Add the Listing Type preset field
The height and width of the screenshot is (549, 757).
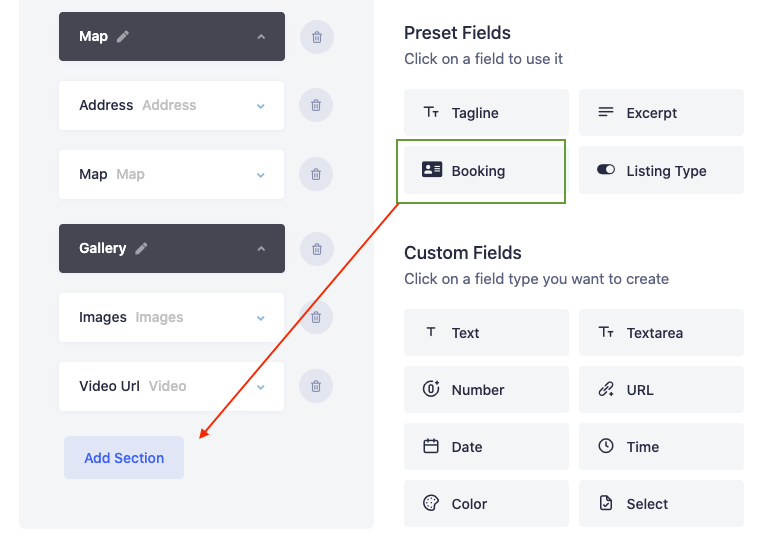[661, 170]
